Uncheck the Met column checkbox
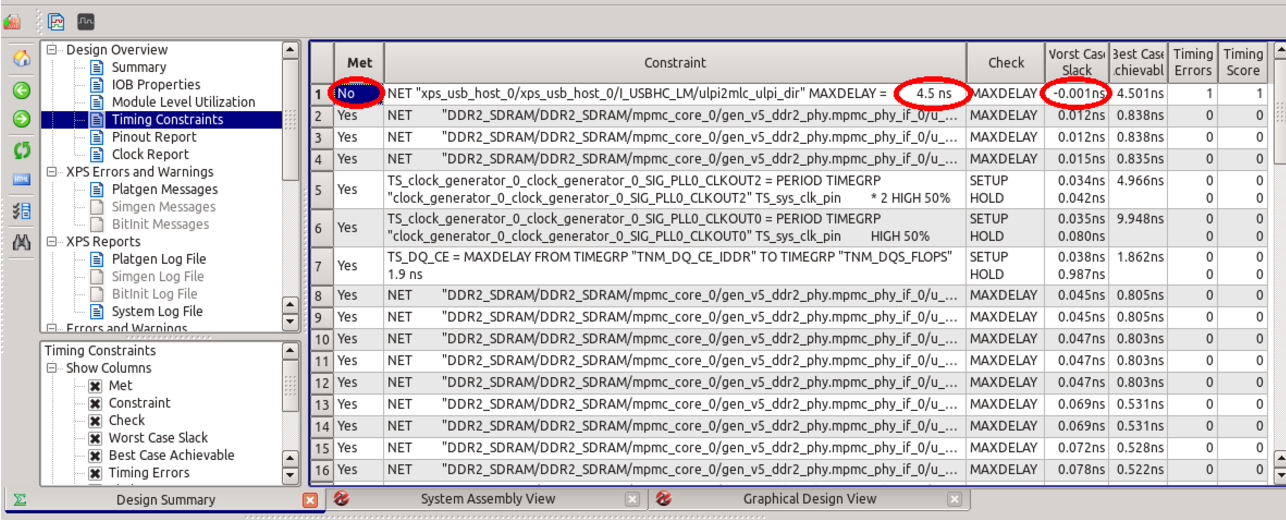This screenshot has width=1286, height=520. pos(95,386)
